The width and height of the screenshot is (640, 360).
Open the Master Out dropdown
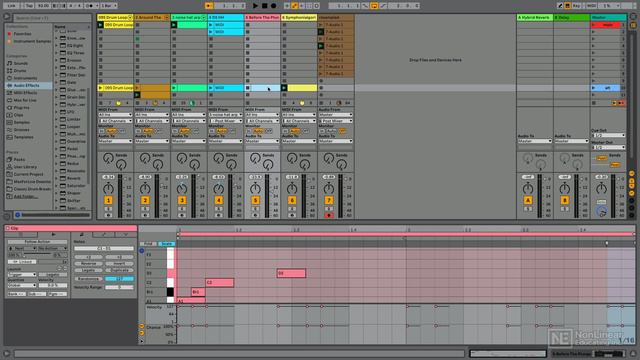coord(608,147)
